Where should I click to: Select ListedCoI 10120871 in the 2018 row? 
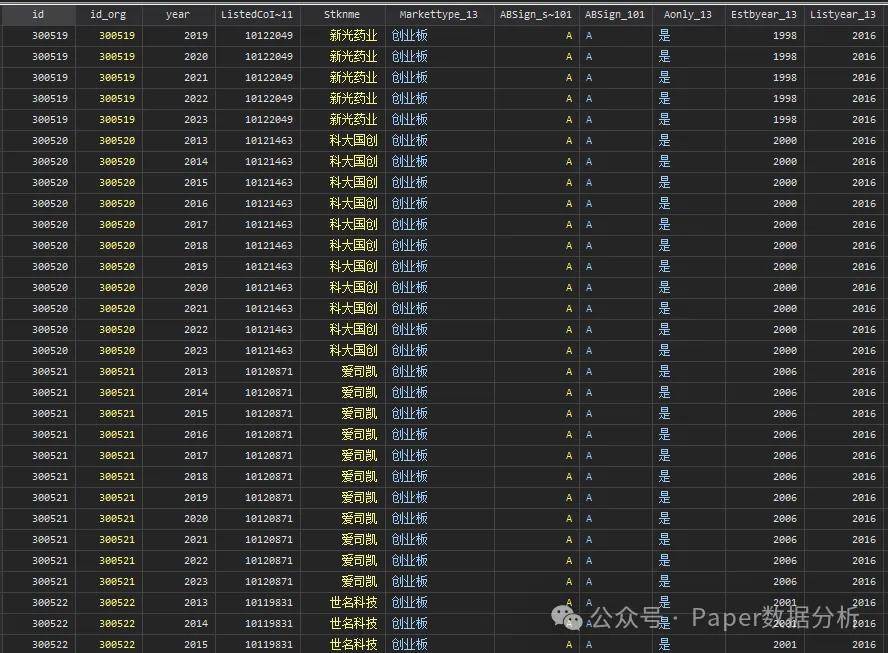tap(269, 476)
